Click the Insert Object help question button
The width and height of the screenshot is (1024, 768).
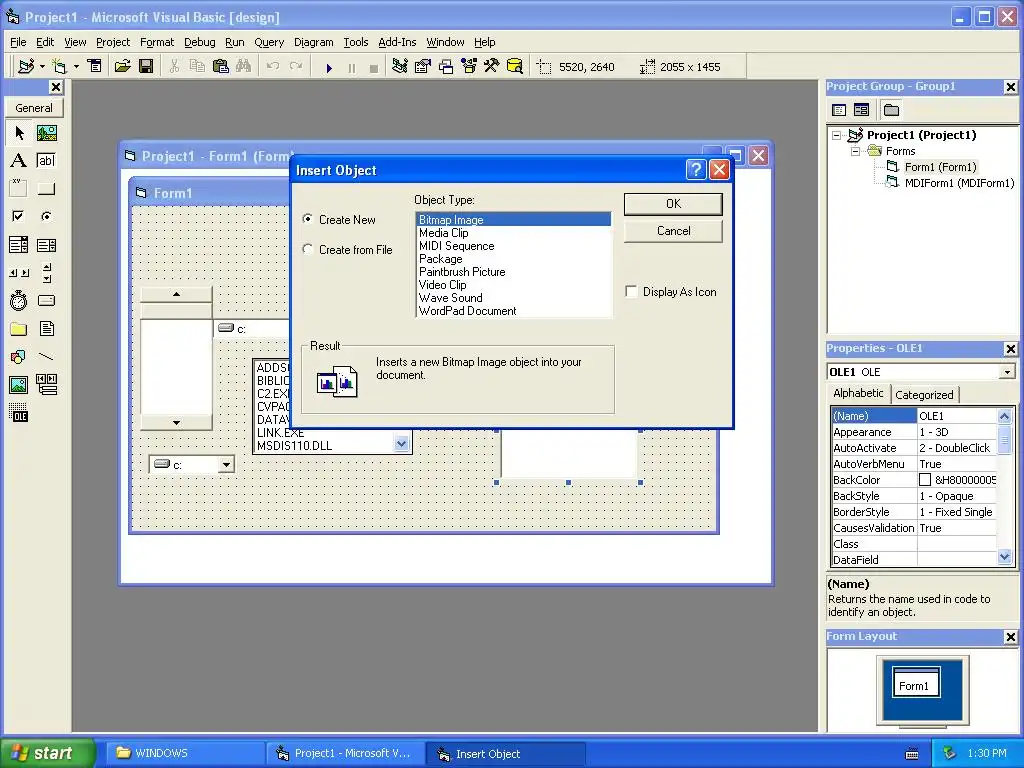tap(696, 170)
